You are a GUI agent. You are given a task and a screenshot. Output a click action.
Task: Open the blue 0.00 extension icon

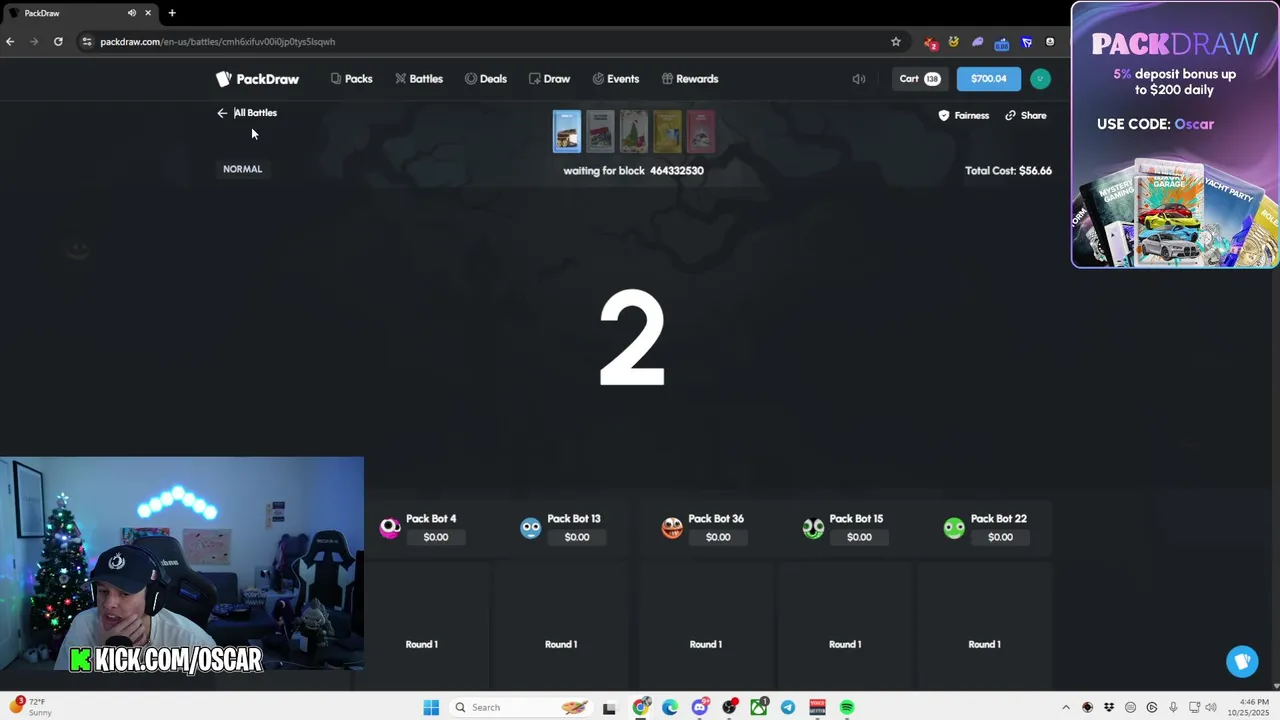tap(1002, 43)
